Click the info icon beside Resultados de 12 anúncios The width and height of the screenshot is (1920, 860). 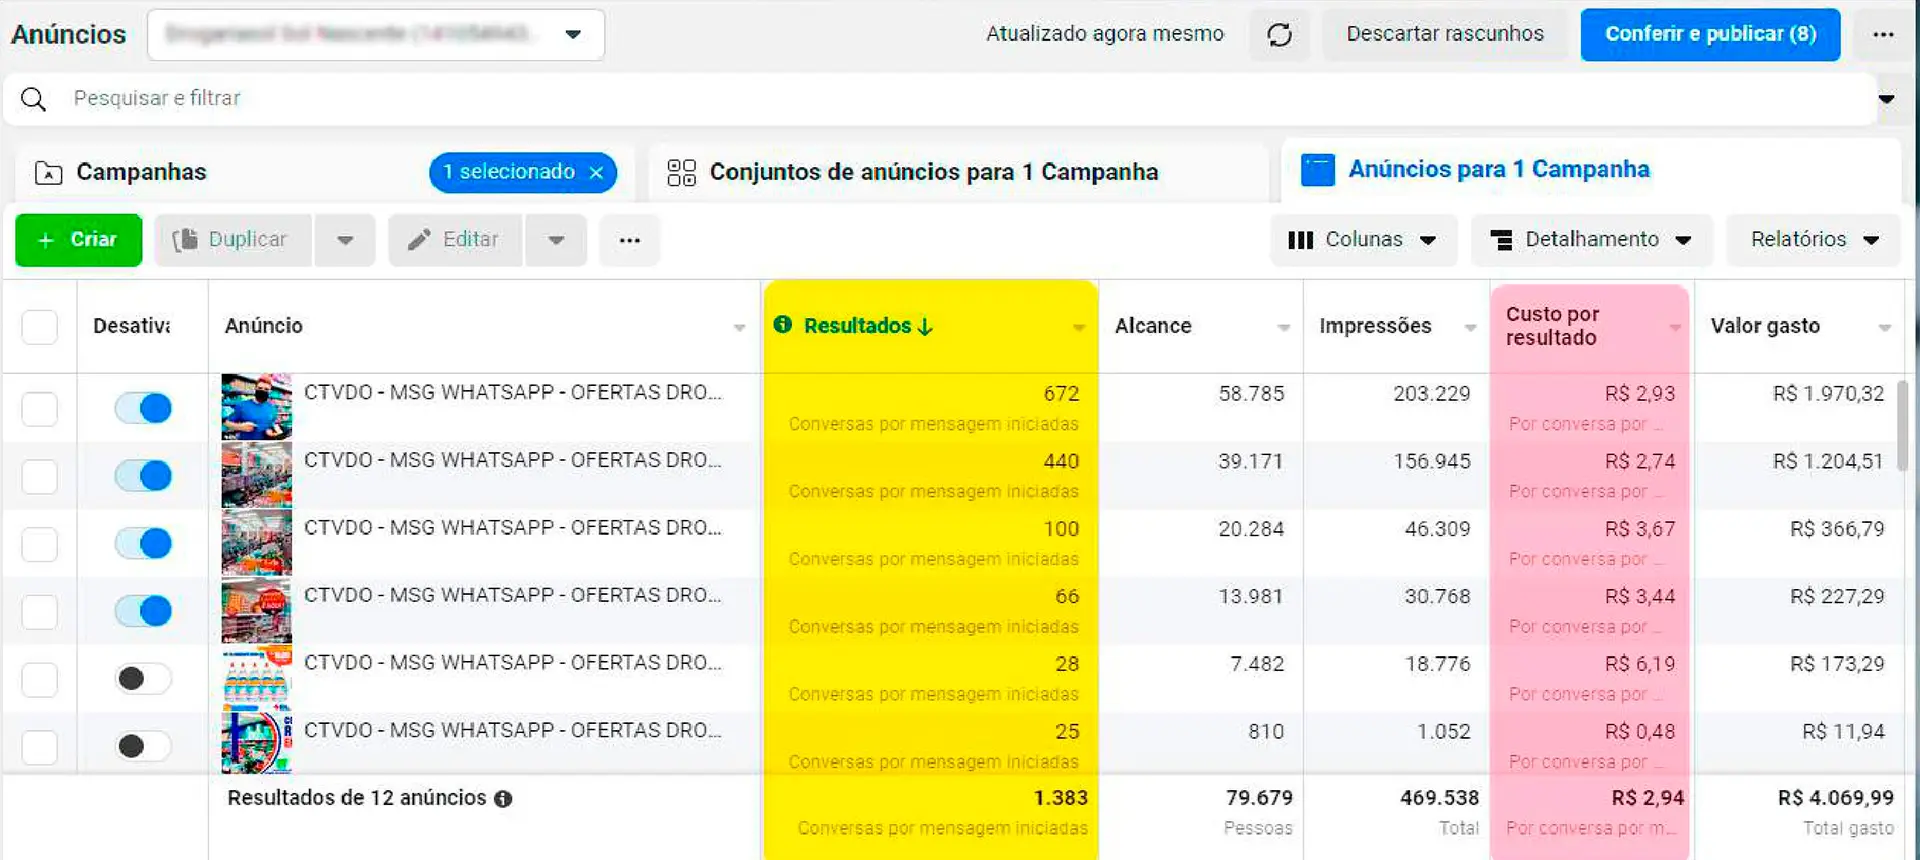503,799
